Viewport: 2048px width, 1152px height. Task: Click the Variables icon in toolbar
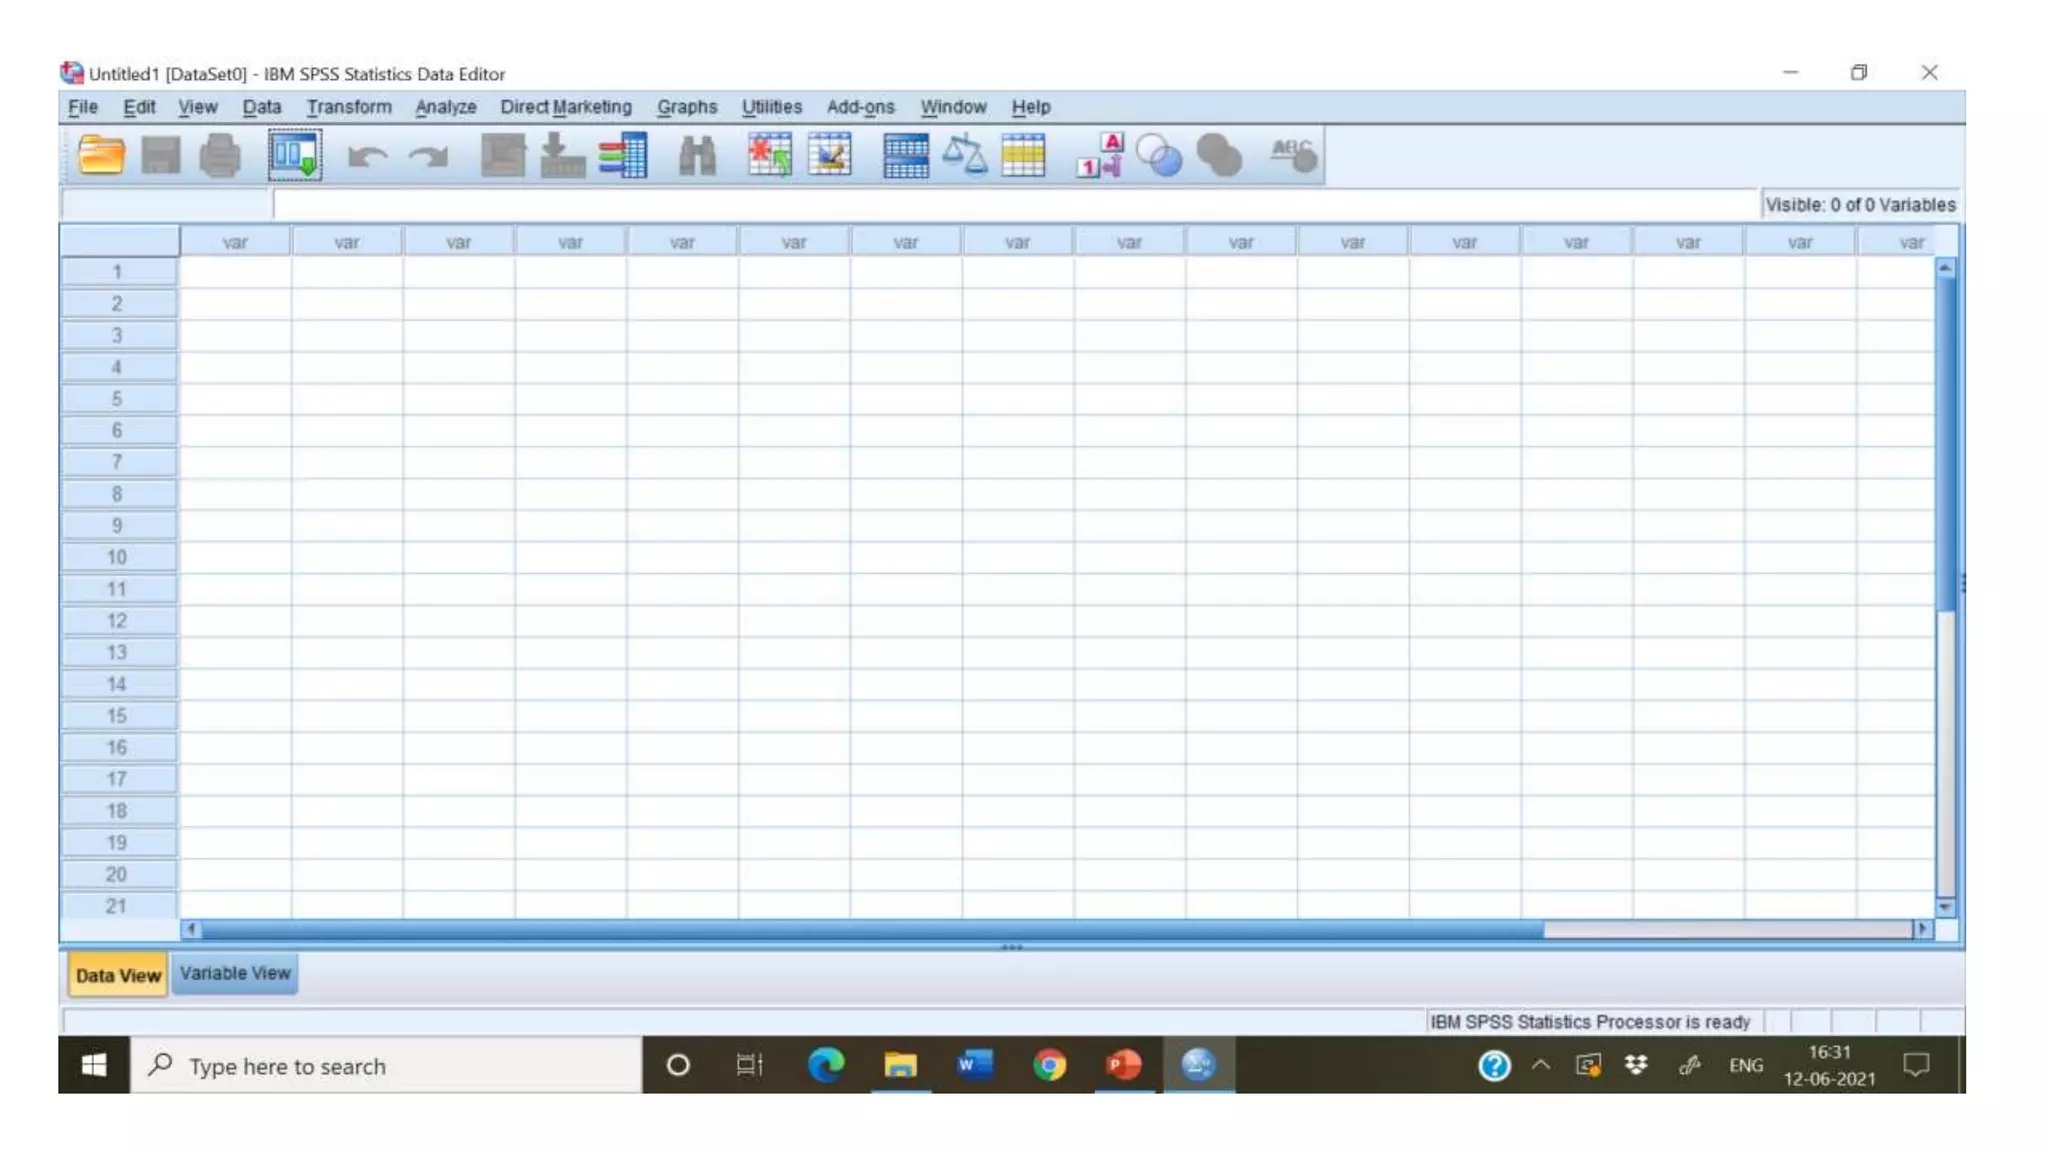(x=623, y=155)
